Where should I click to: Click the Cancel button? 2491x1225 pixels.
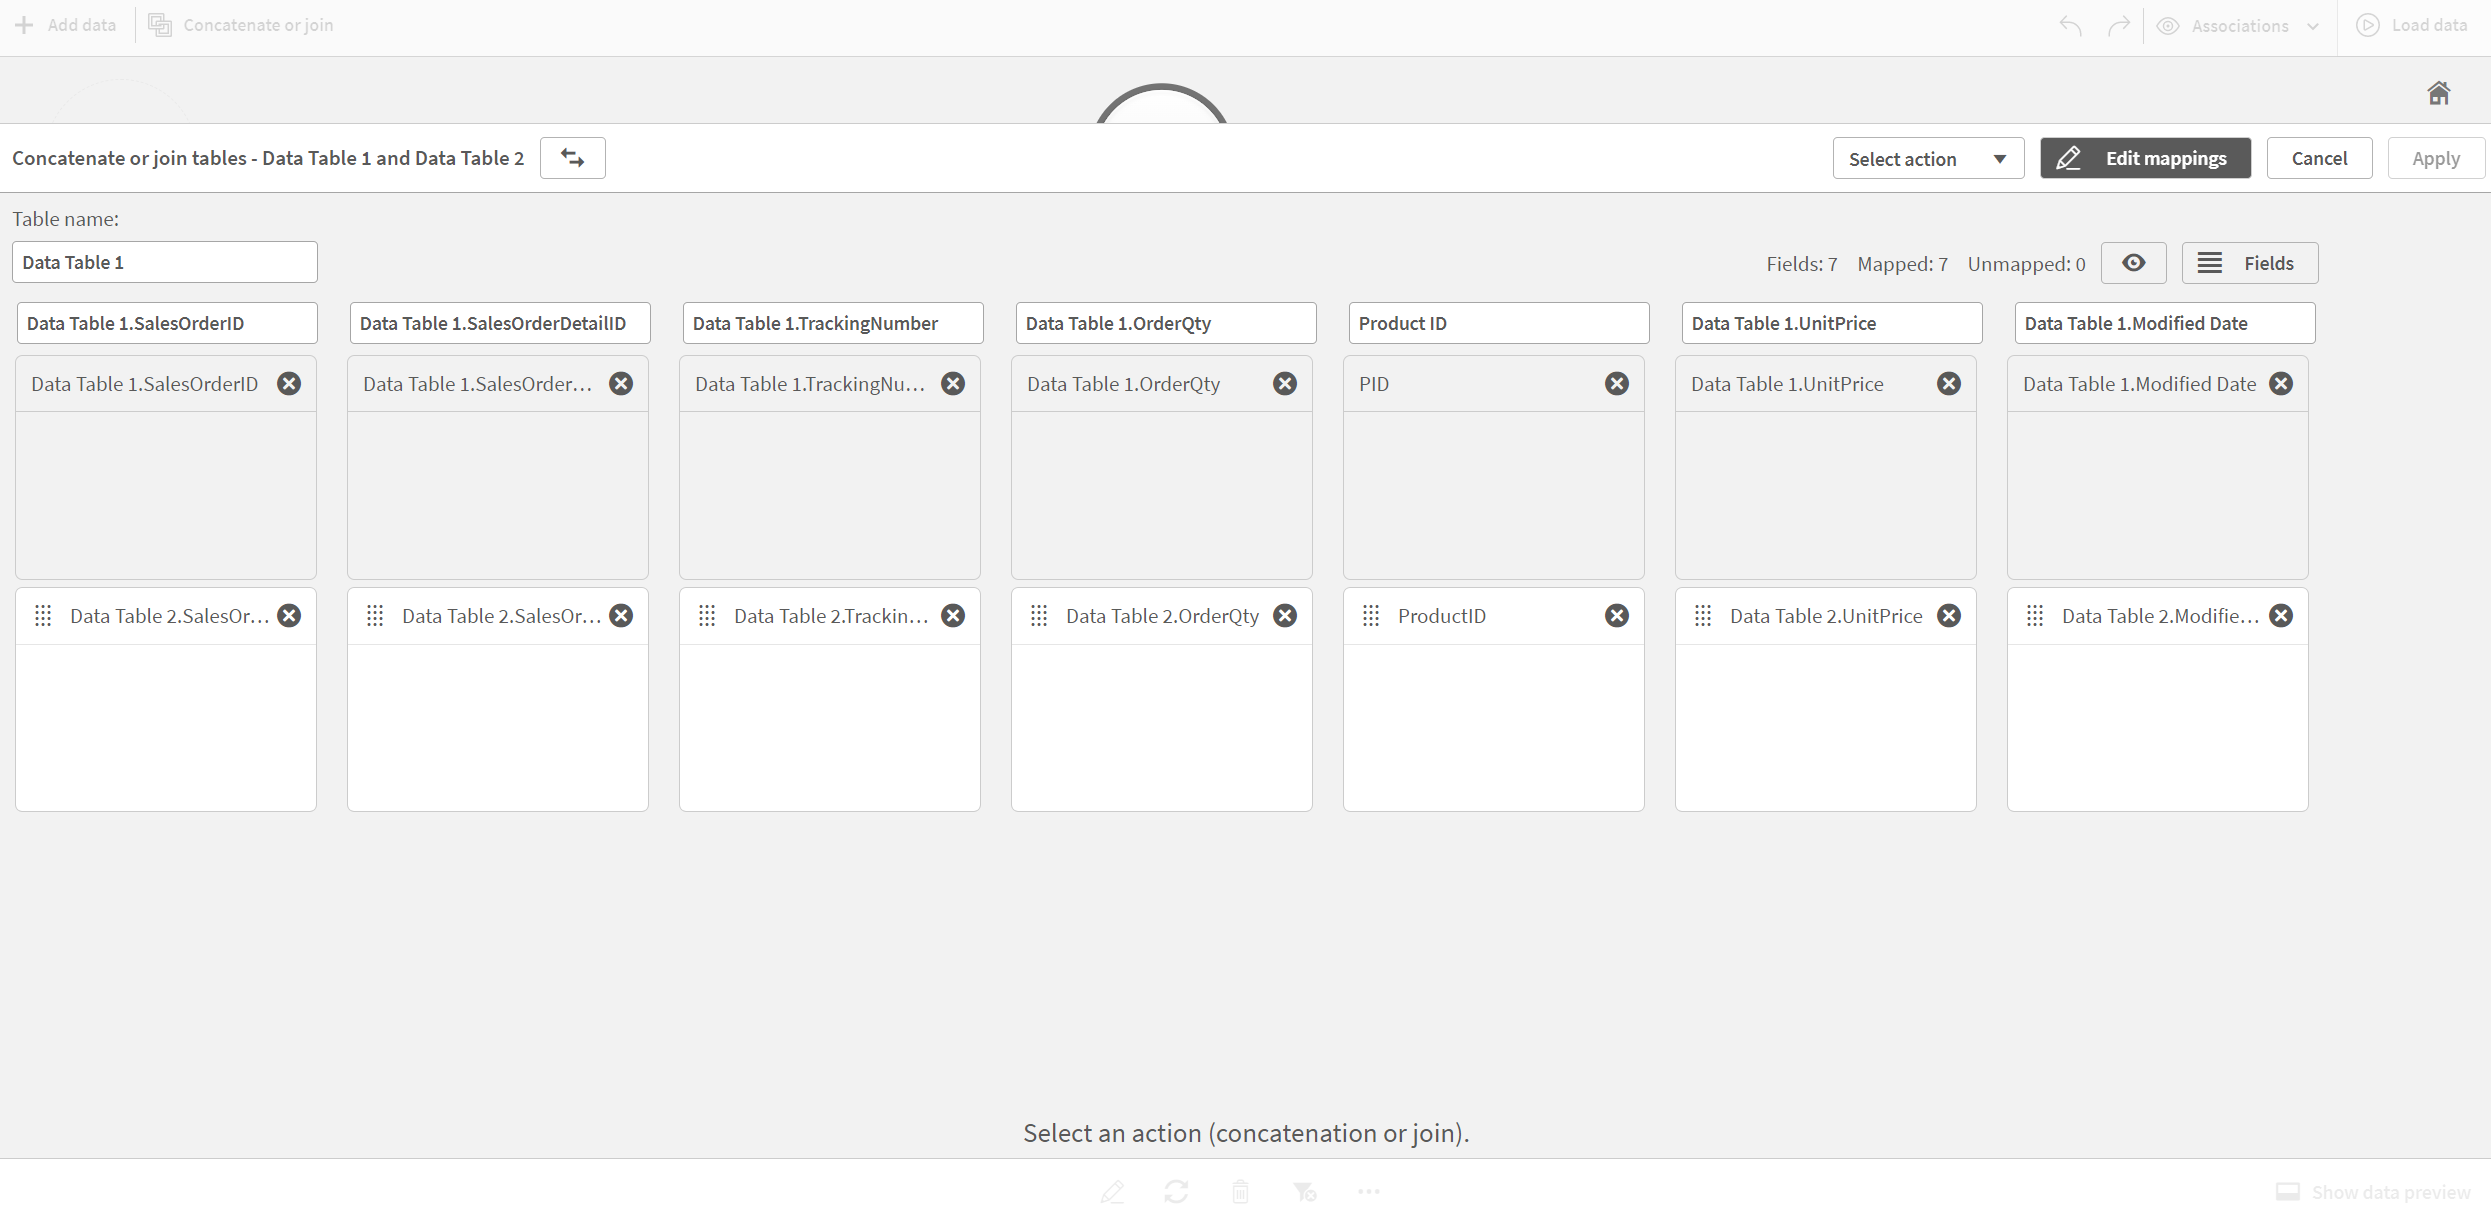[x=2319, y=157]
